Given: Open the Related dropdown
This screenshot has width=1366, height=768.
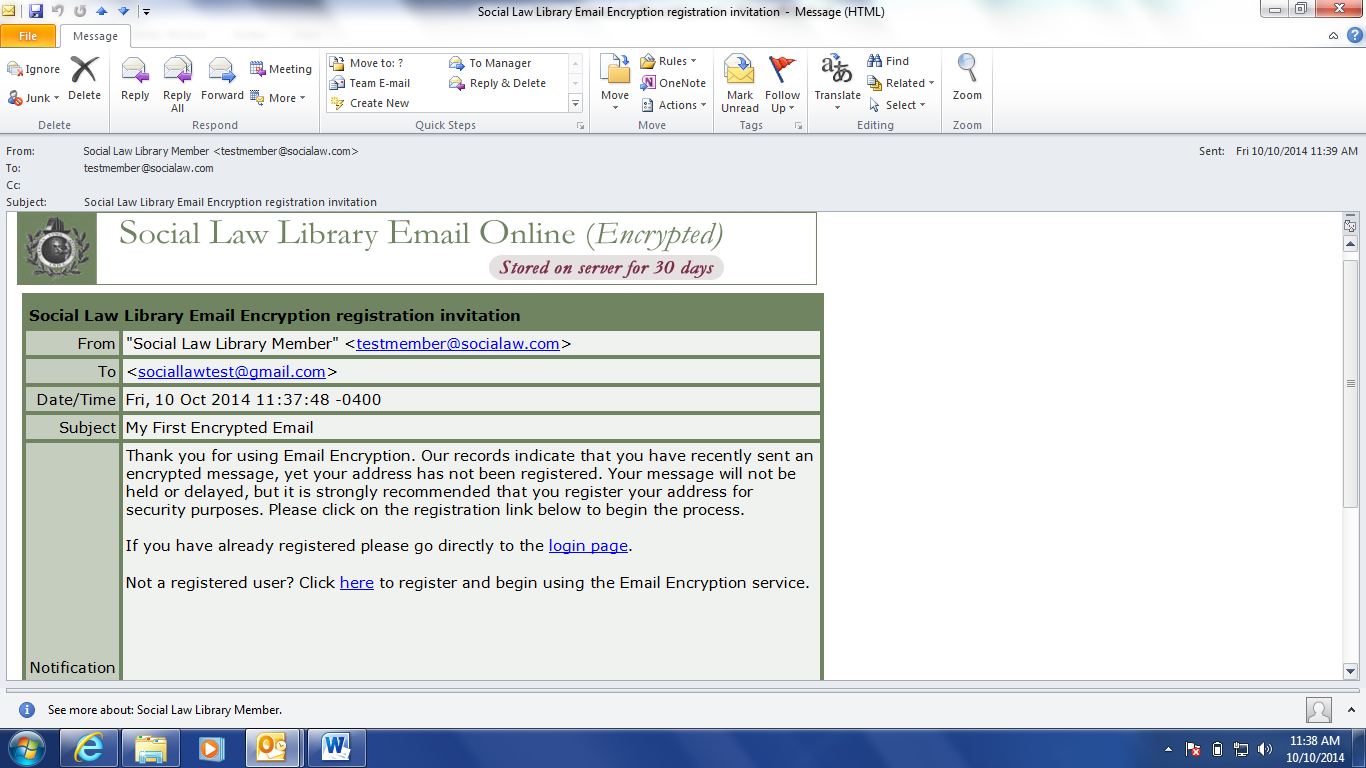Looking at the screenshot, I should (901, 83).
